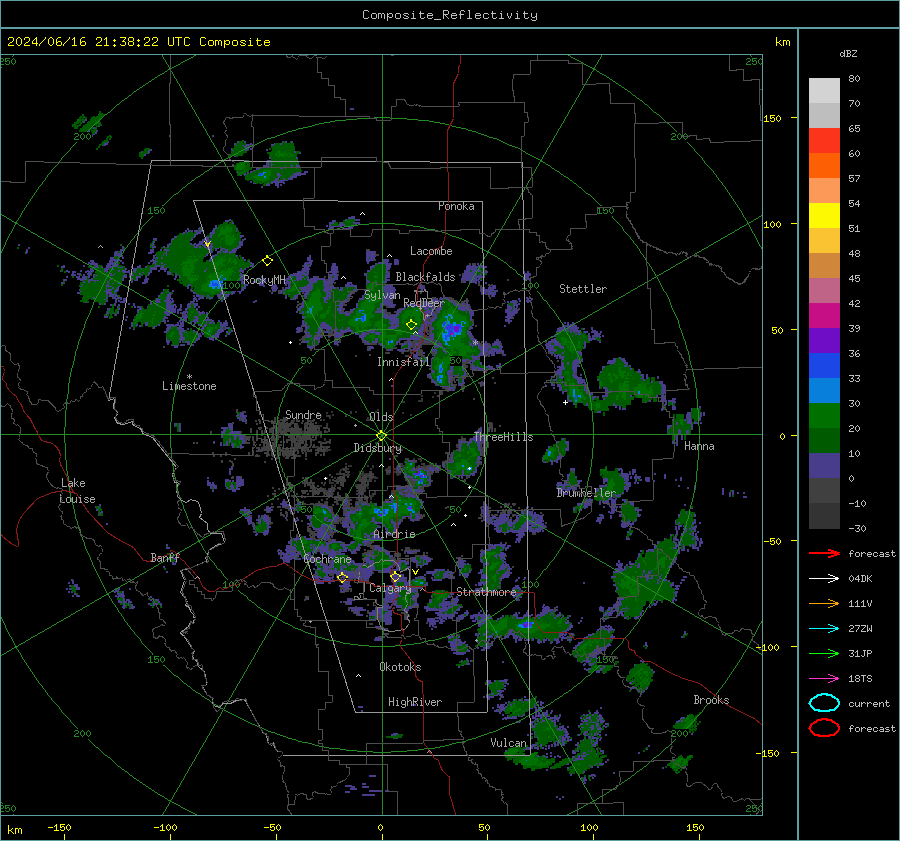Click the yellow diamond marker below Cochrane
This screenshot has height=841, width=900.
tap(342, 577)
